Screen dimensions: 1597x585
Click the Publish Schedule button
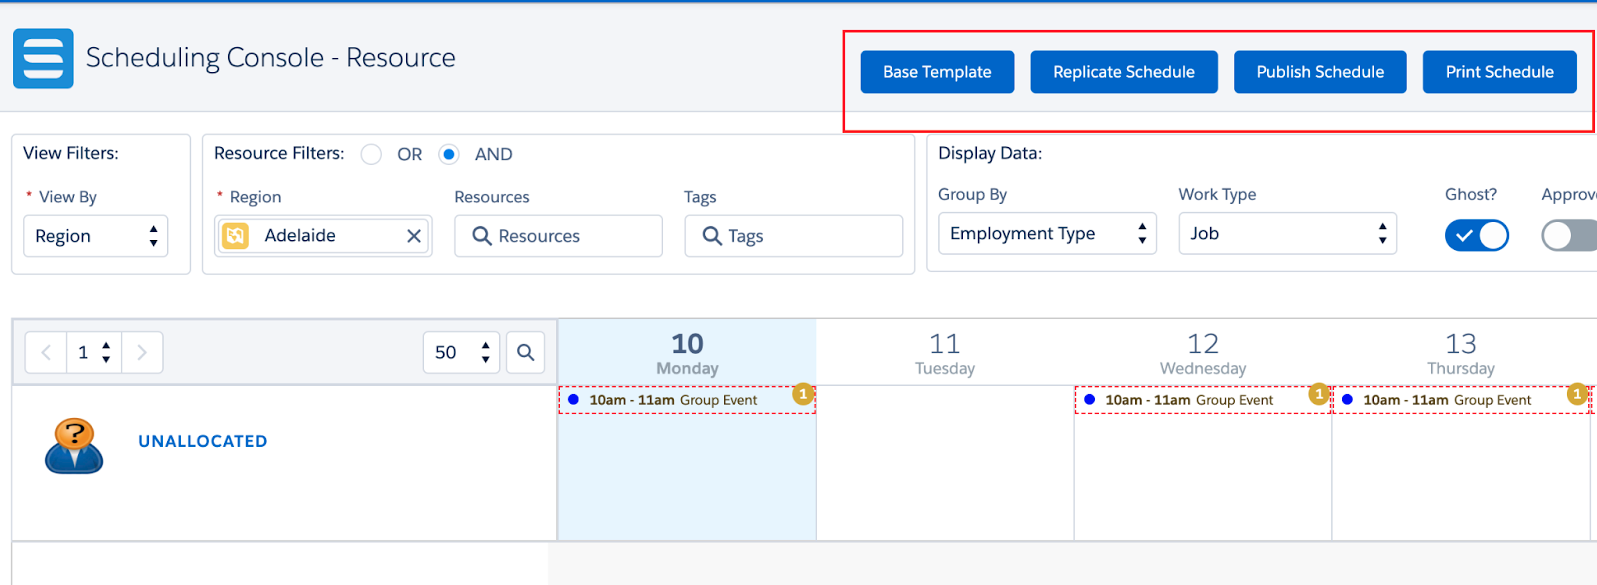pos(1320,72)
